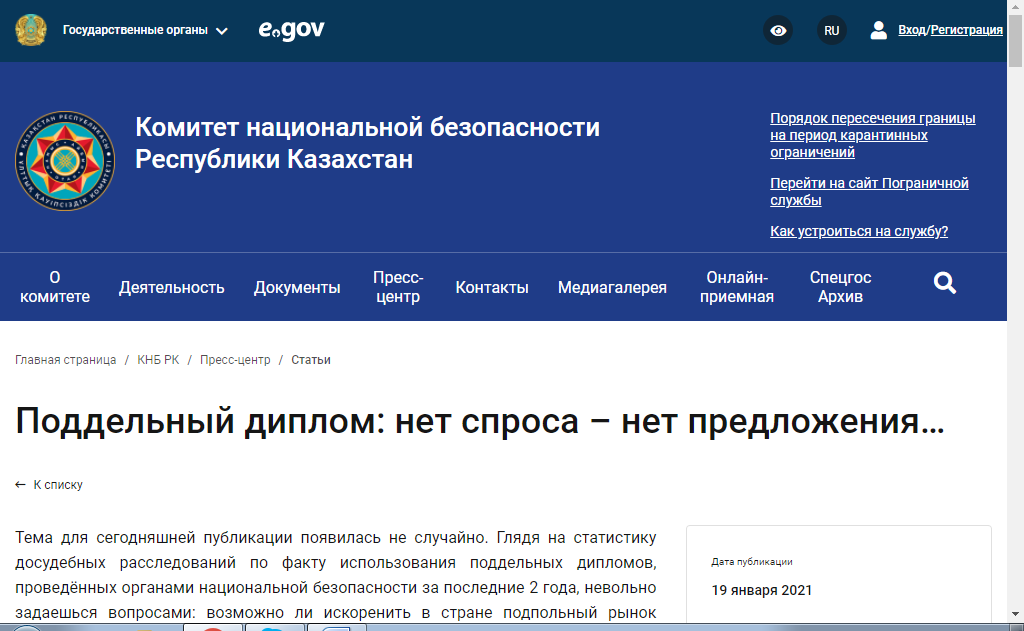This screenshot has width=1024, height=631.
Task: Select the Деятельность menu item
Action: pyautogui.click(x=172, y=287)
